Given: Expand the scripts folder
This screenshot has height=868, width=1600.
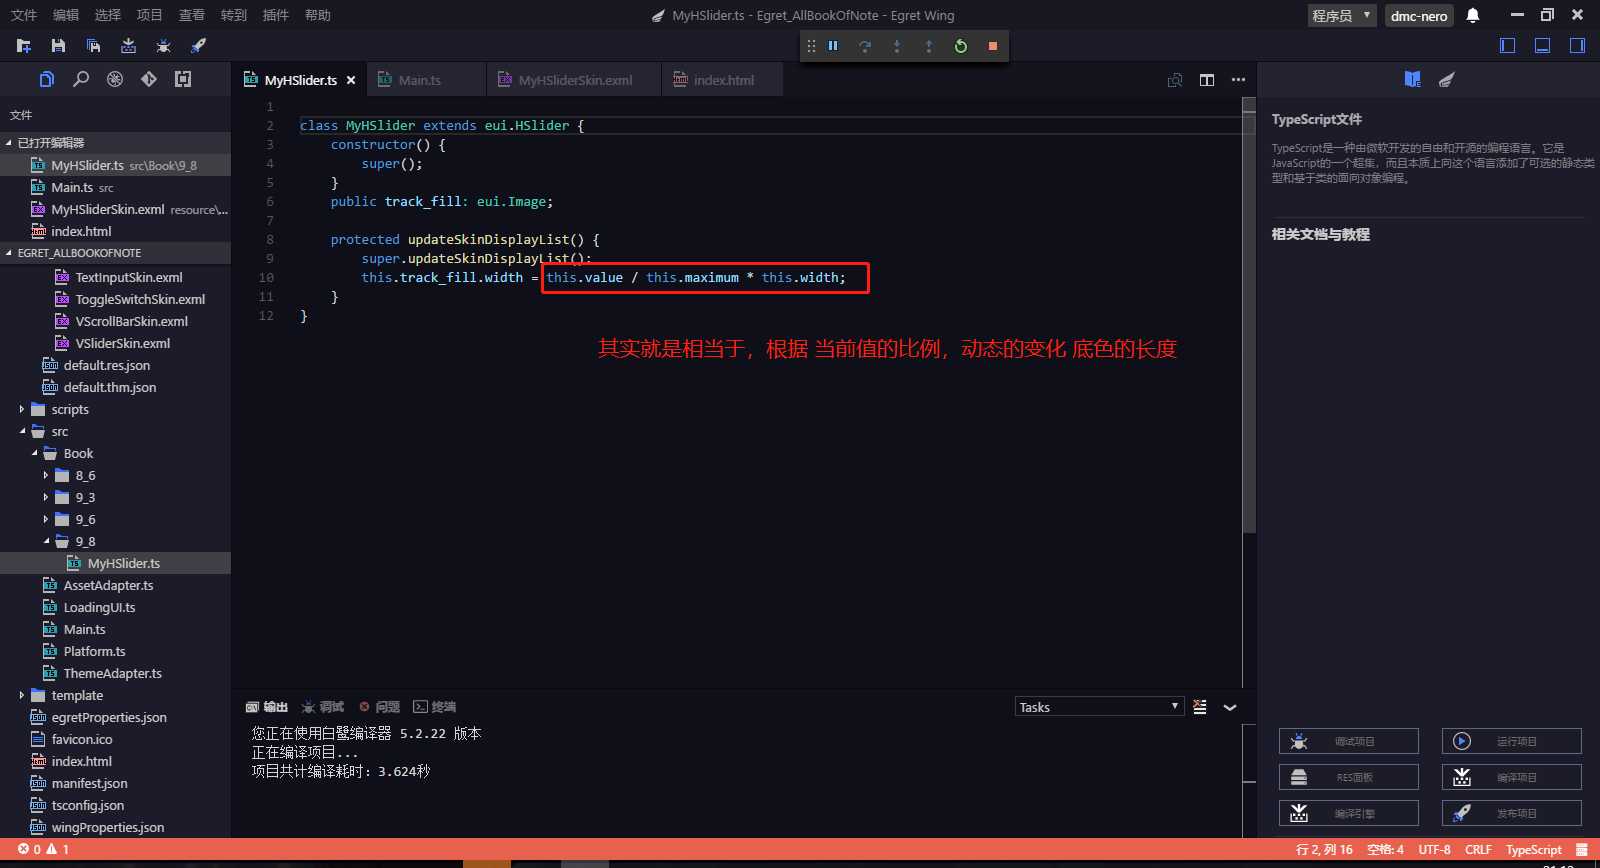Looking at the screenshot, I should (x=21, y=409).
